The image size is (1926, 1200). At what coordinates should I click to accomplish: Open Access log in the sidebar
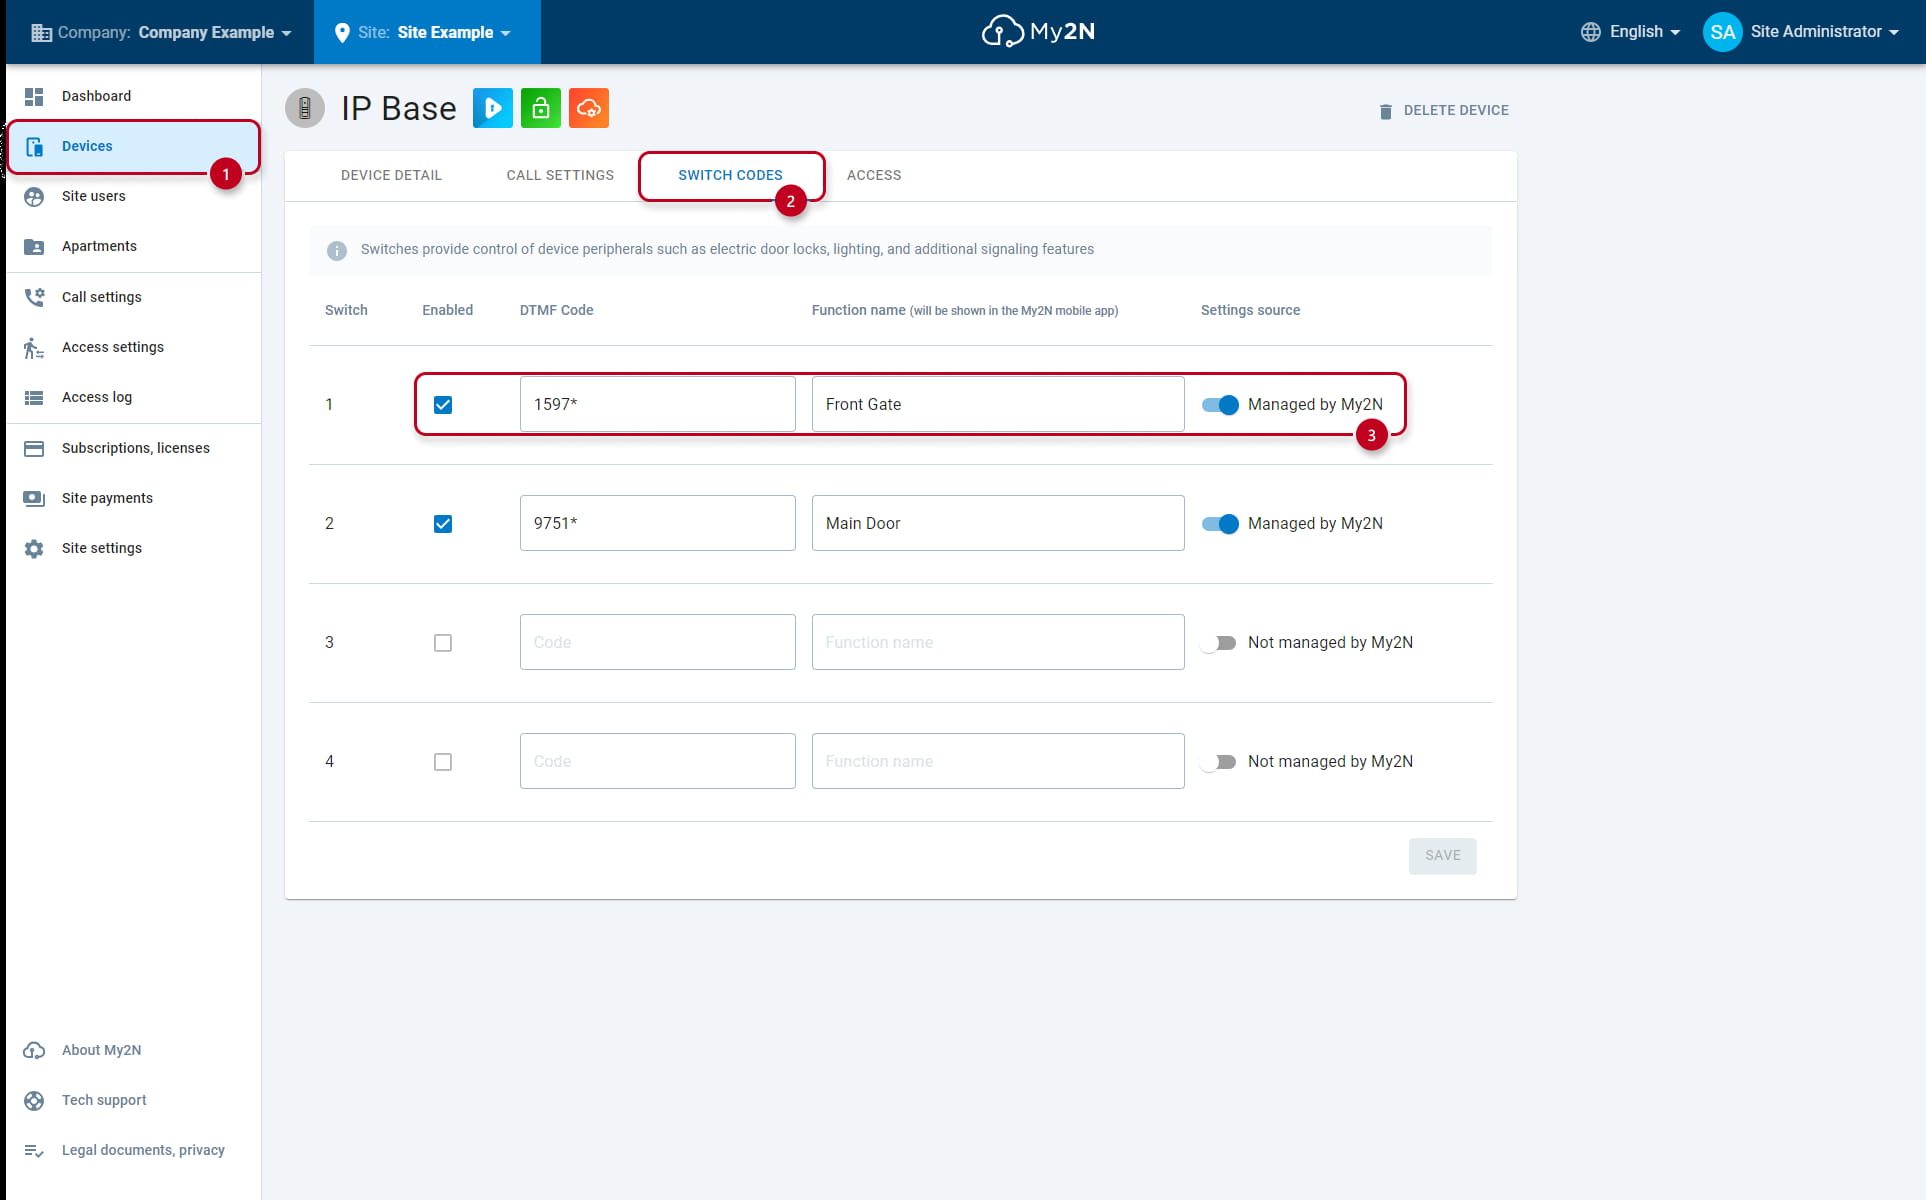(133, 397)
